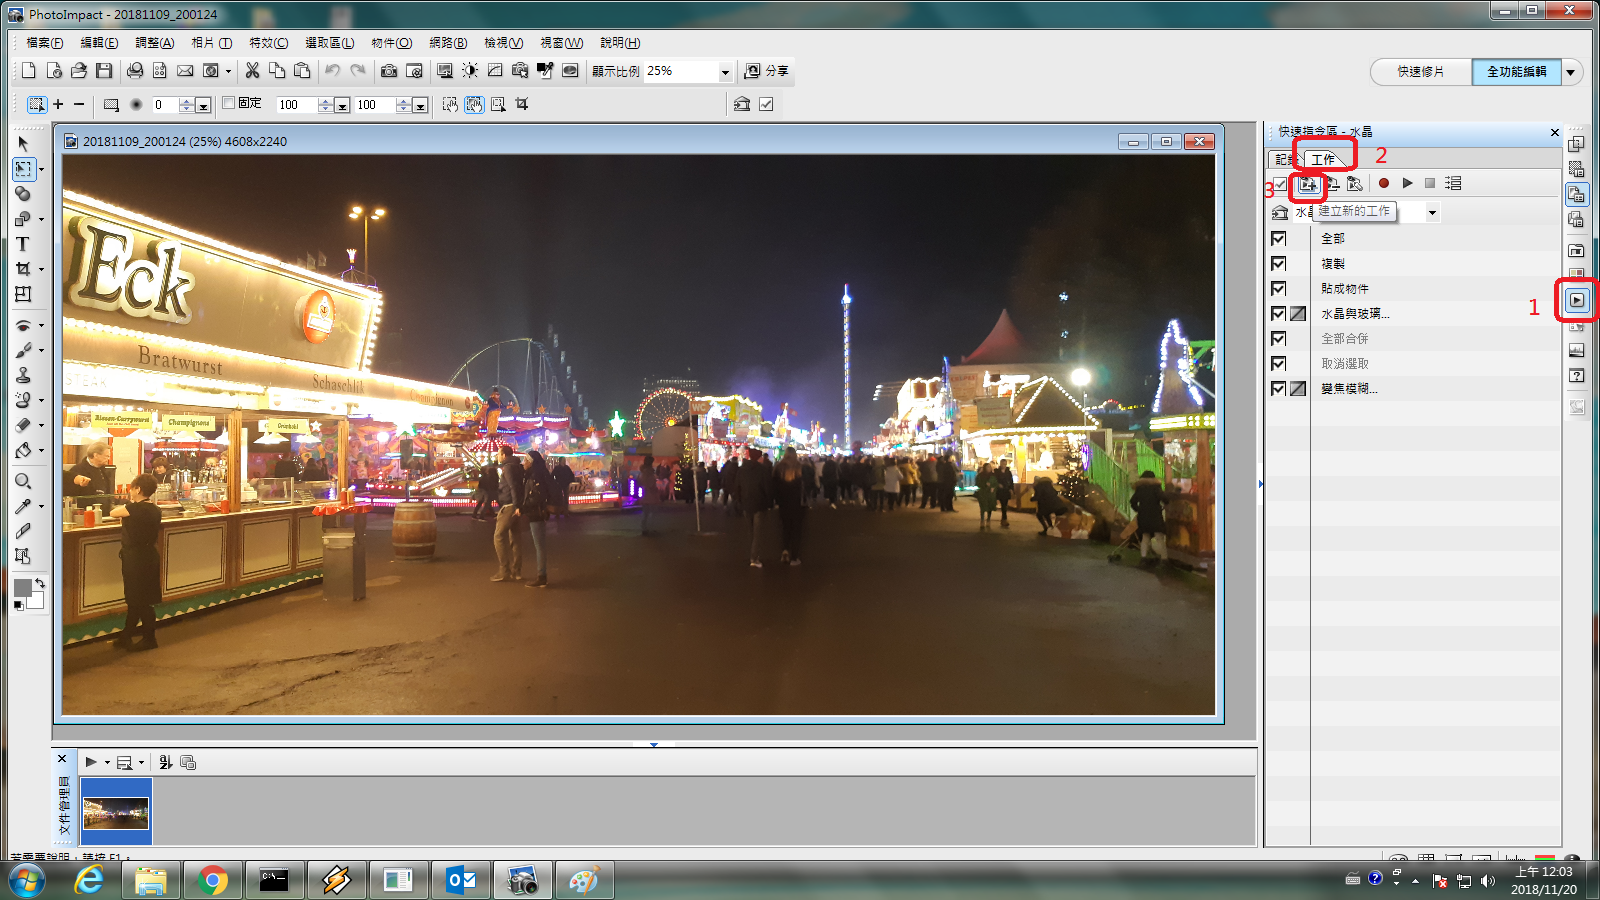This screenshot has height=900, width=1600.
Task: Select the Text tool in toolbox
Action: click(x=22, y=244)
